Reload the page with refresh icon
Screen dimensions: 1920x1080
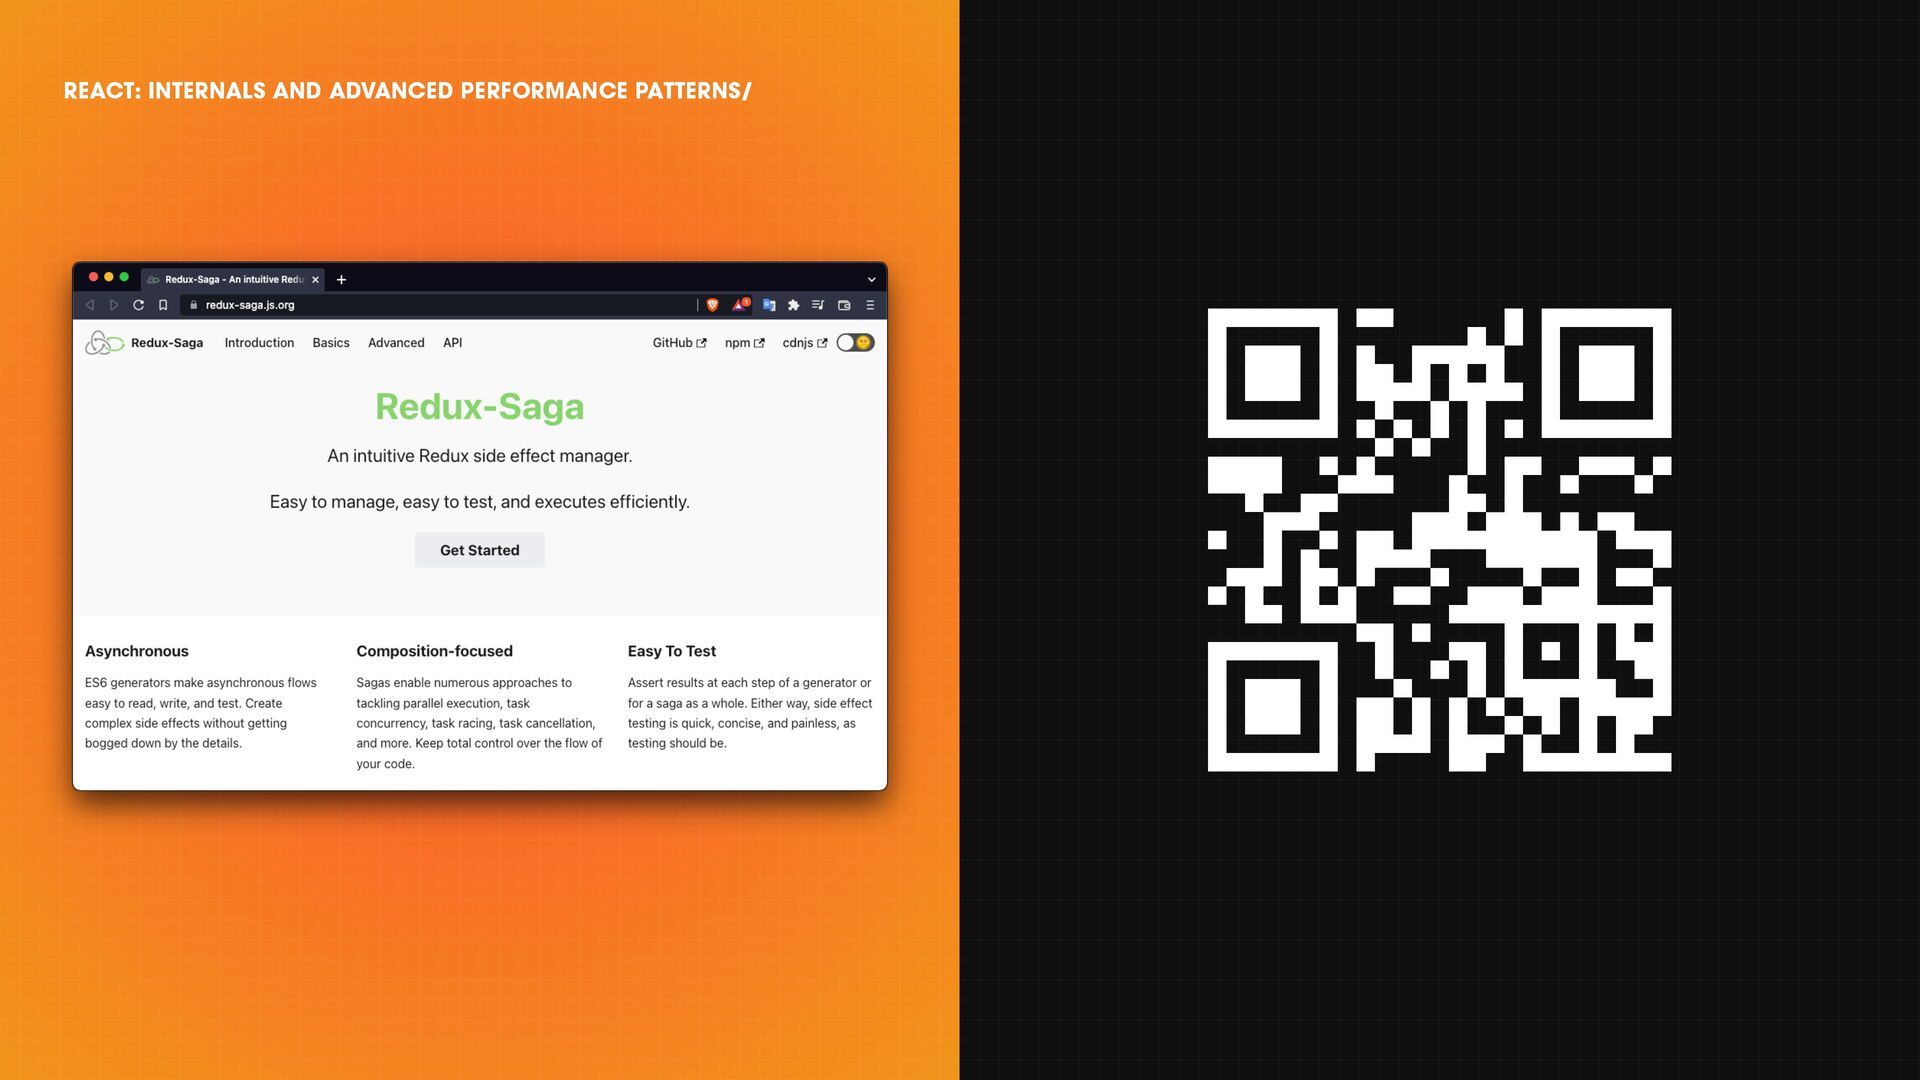pos(138,305)
